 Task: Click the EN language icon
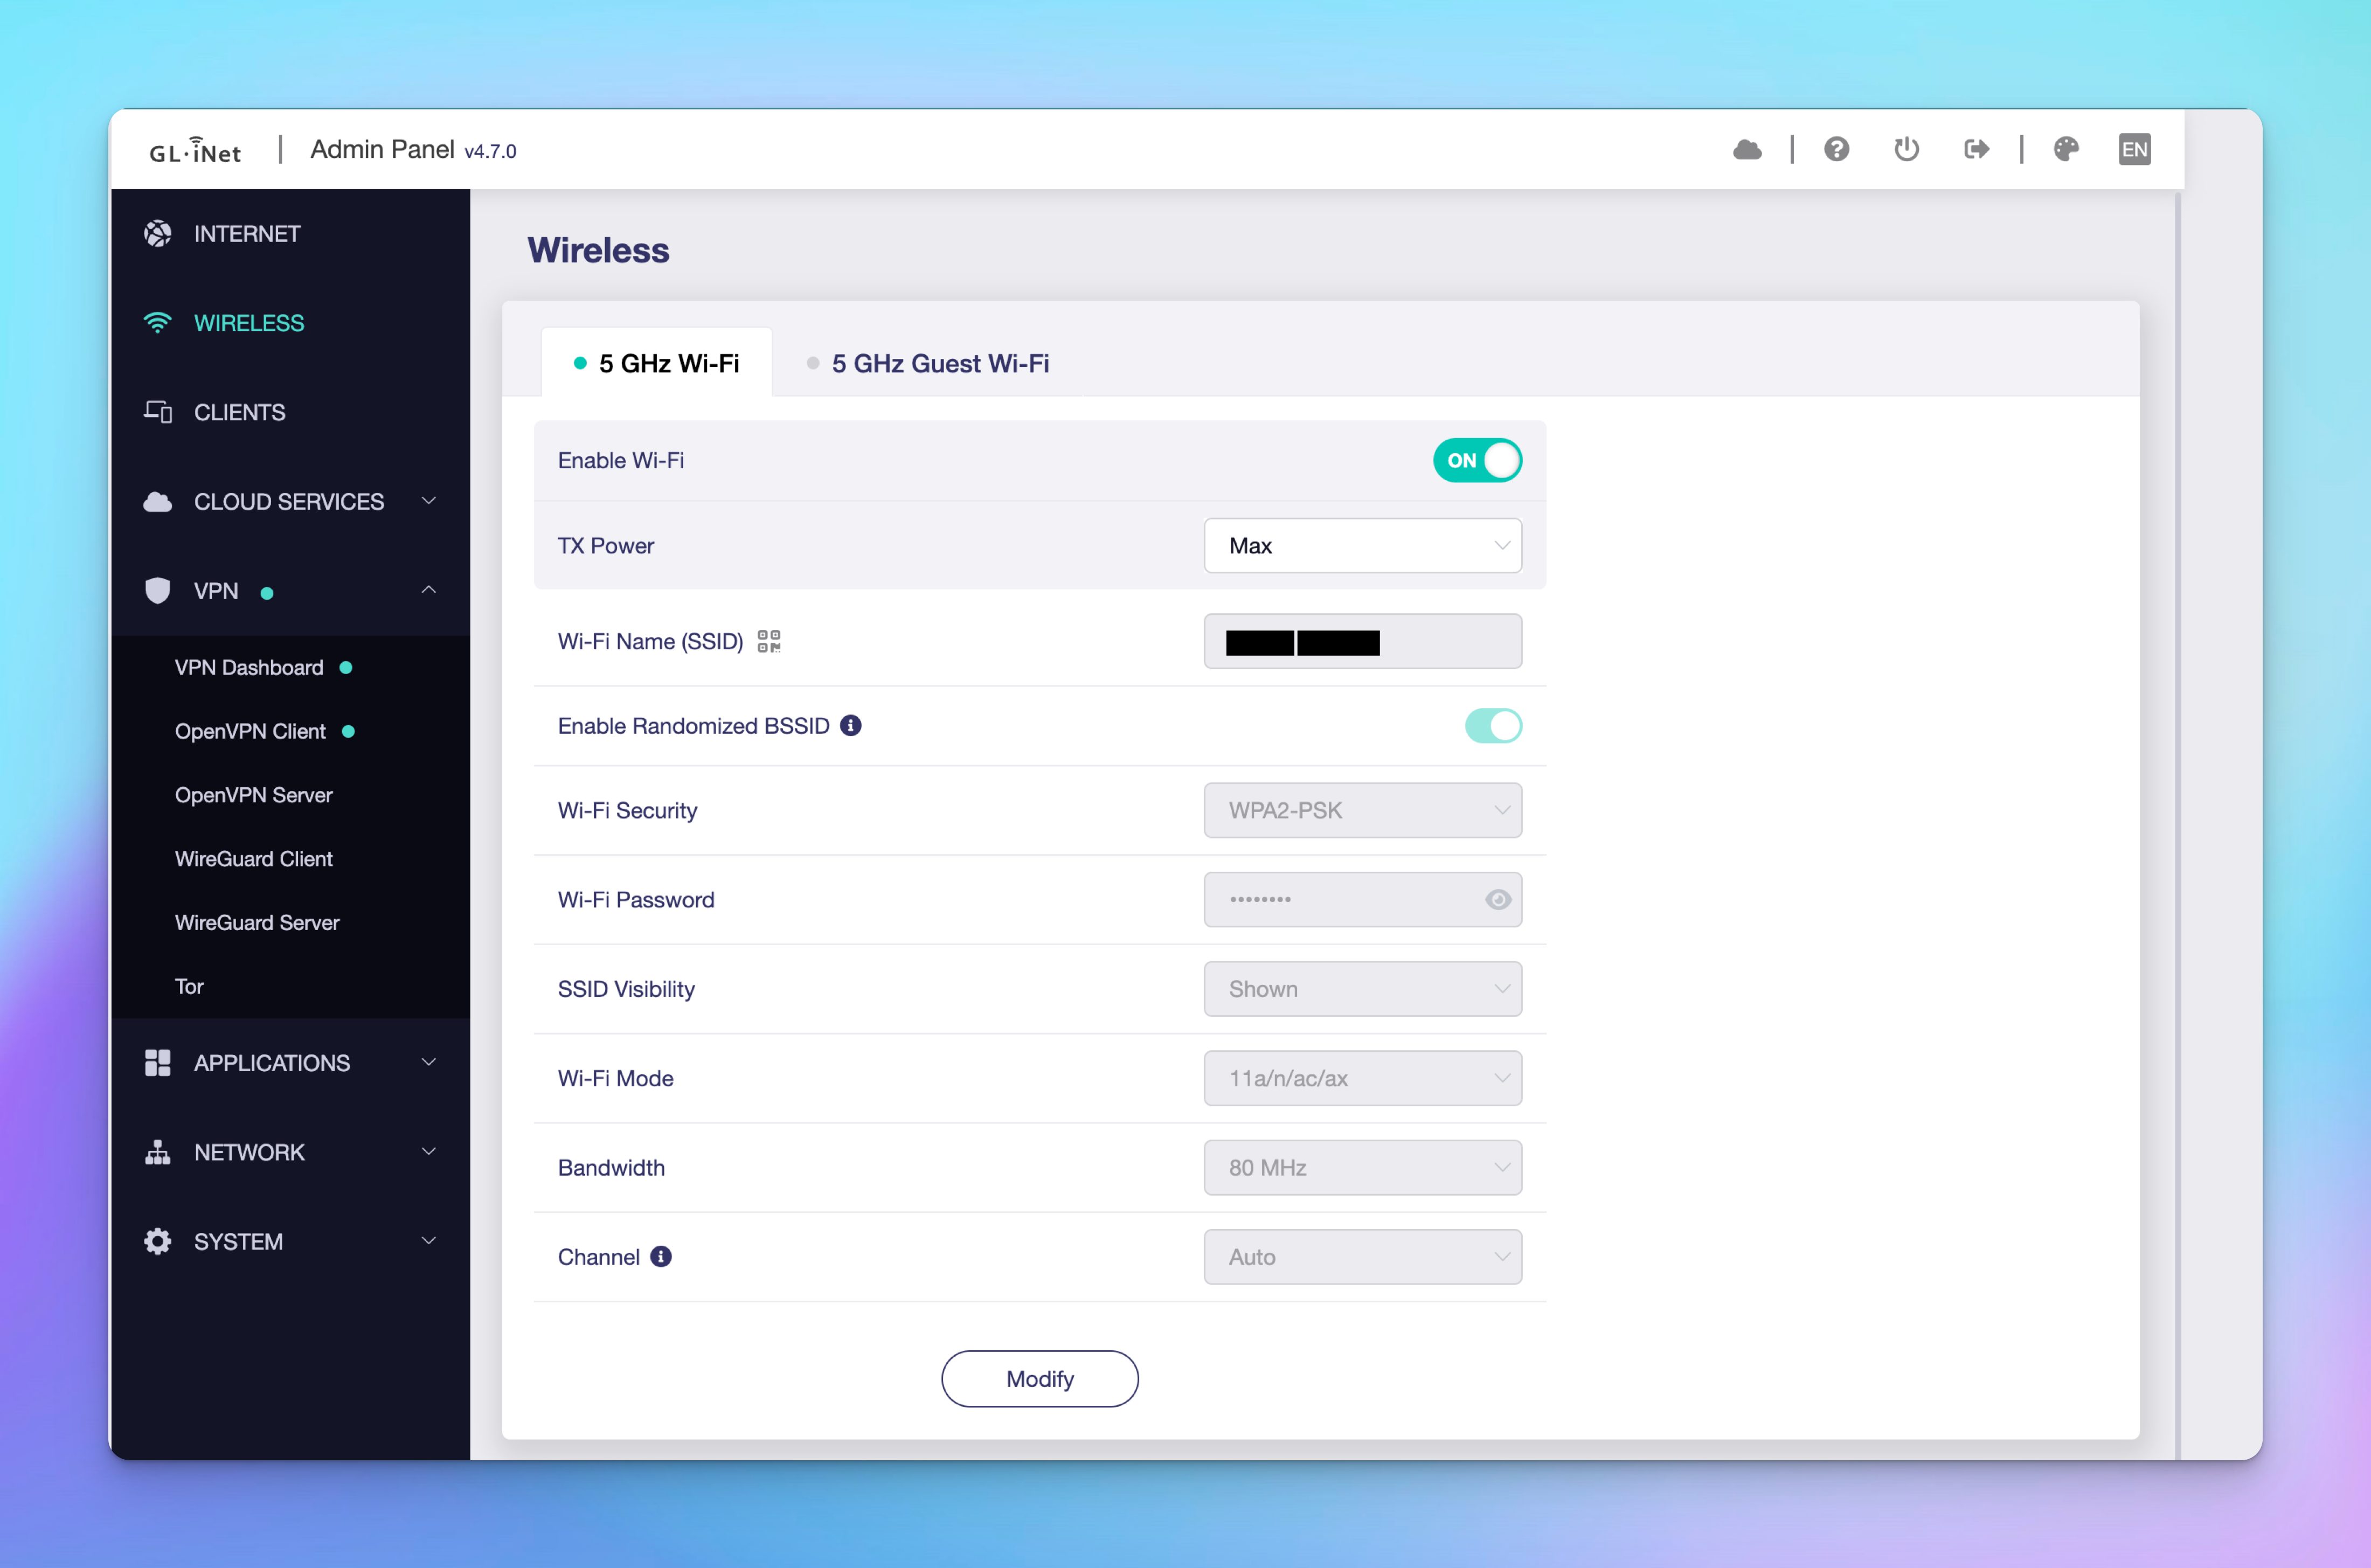pyautogui.click(x=2134, y=150)
